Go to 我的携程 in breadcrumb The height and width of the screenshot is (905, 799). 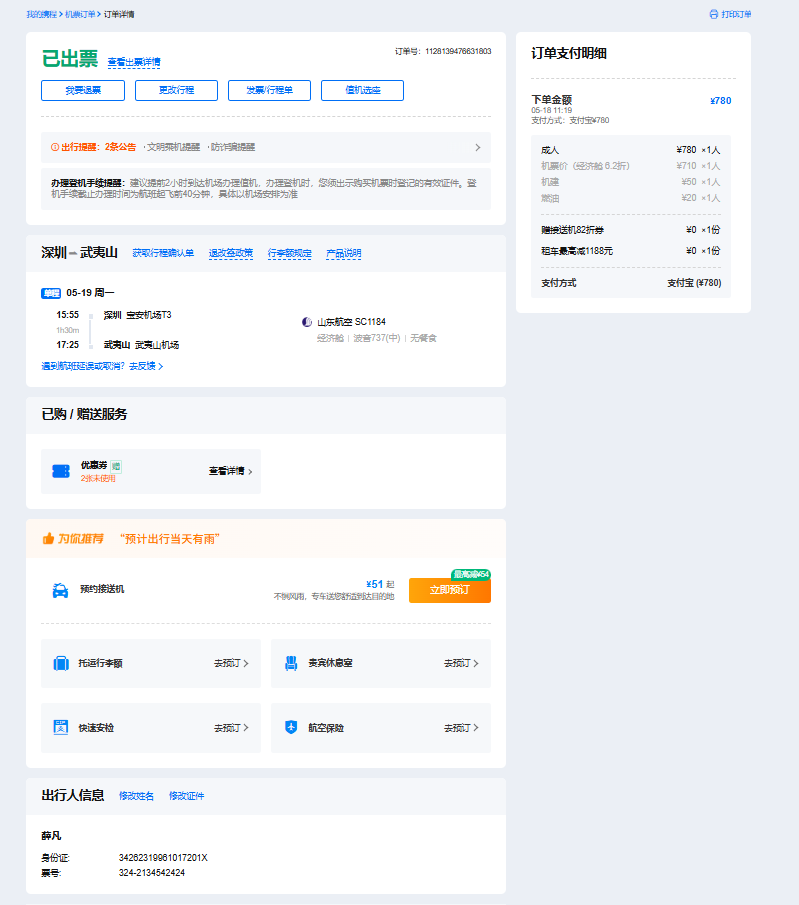[42, 15]
